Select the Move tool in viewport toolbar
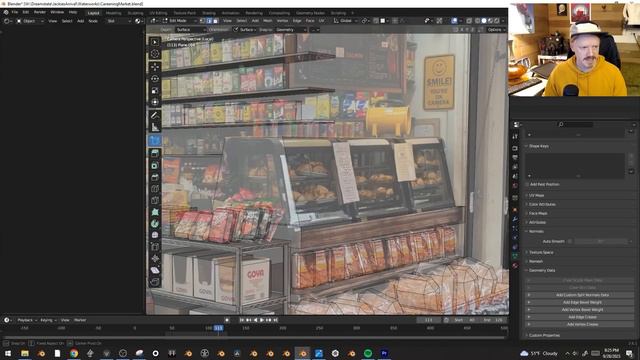Screen dimensions: 640x360 [155, 67]
